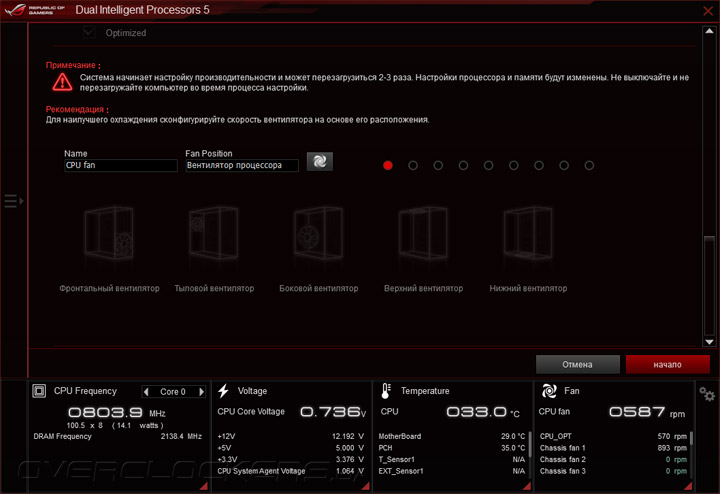Image resolution: width=720 pixels, height=494 pixels.
Task: Click the MotherBoard temperature row
Action: [452, 436]
